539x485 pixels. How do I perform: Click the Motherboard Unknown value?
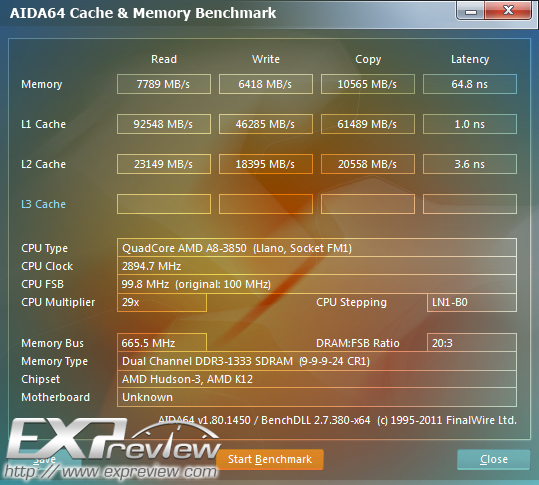317,397
